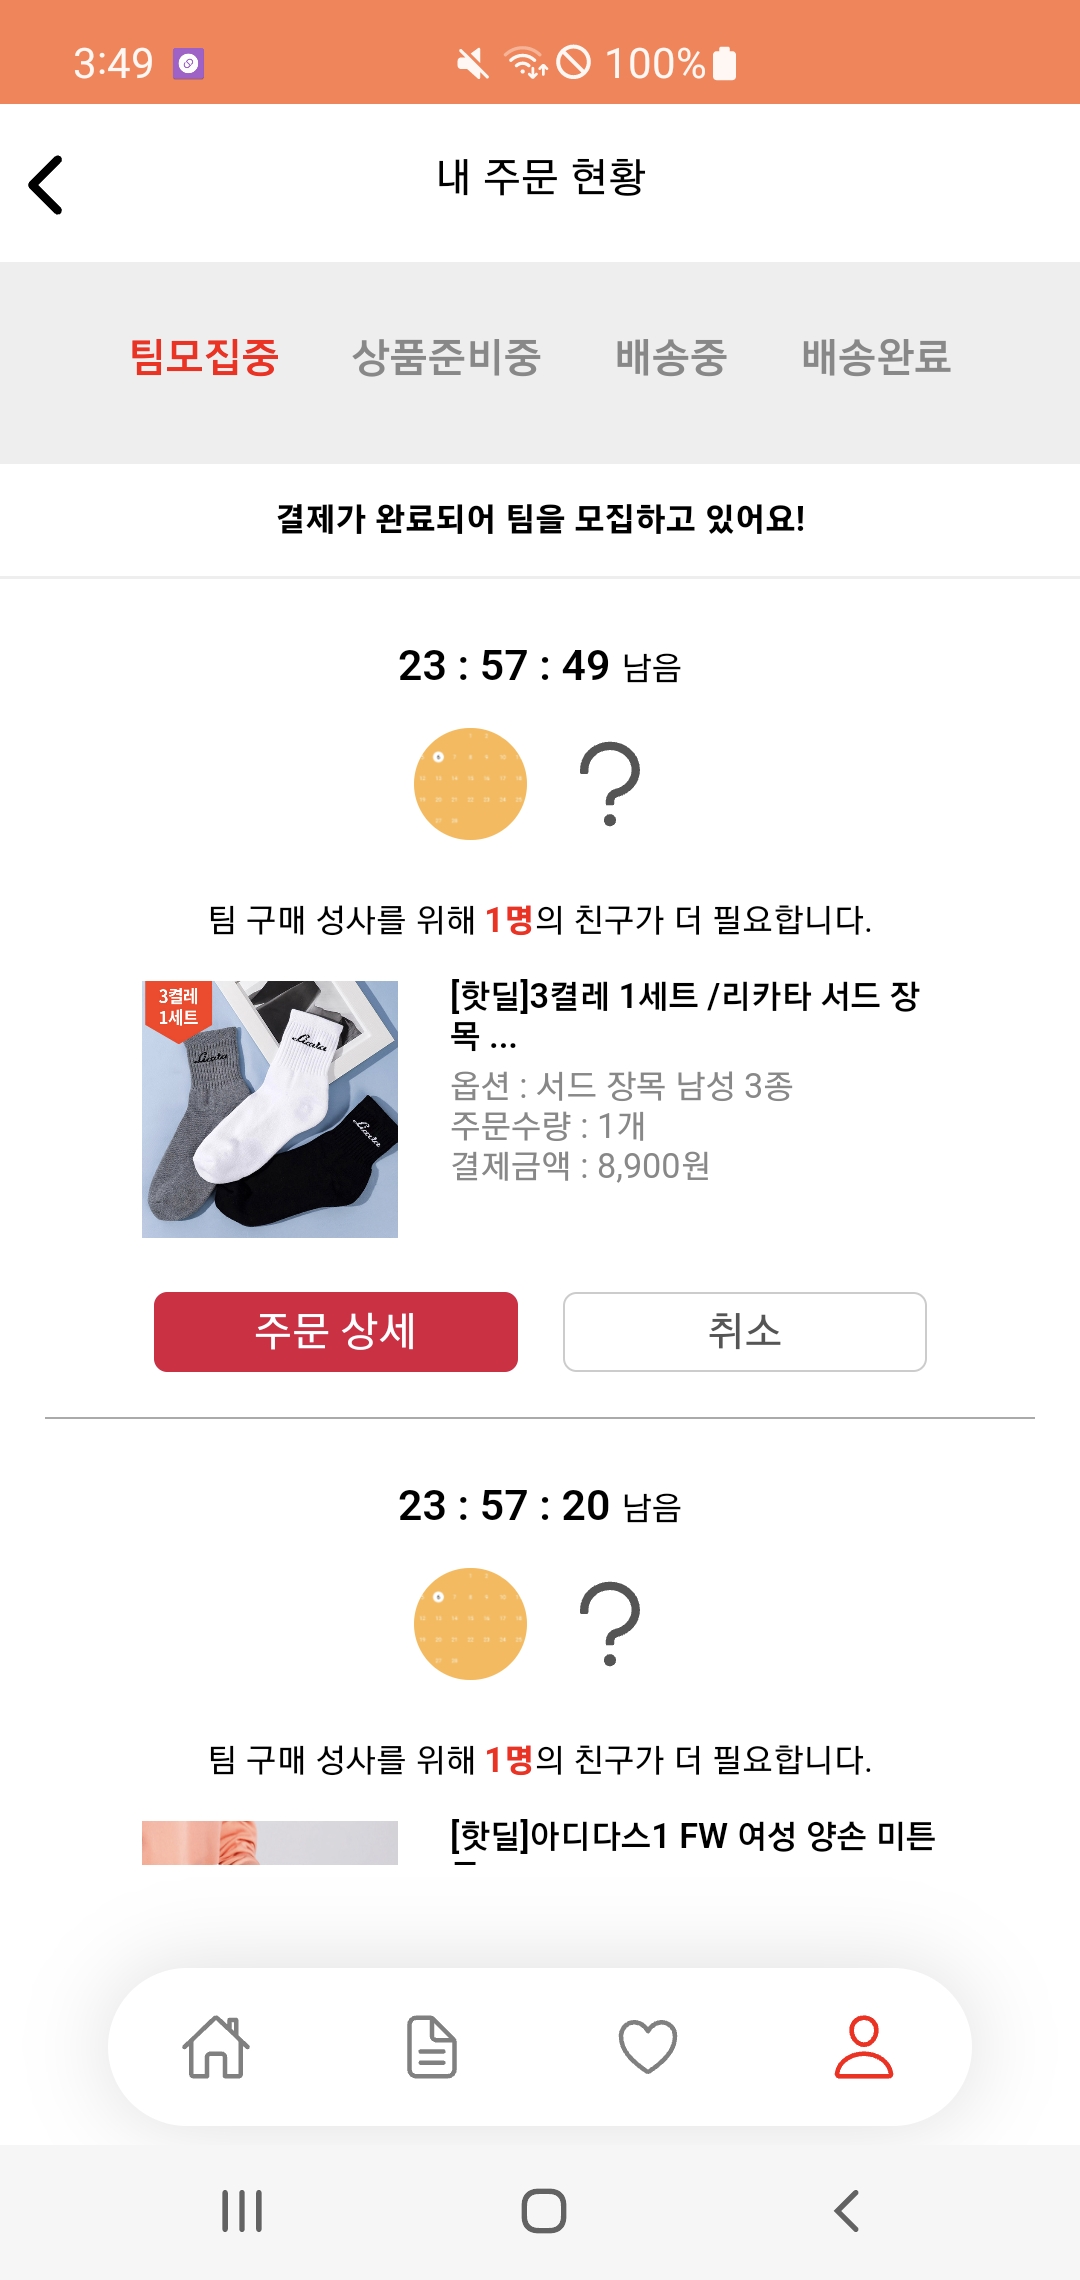Tap question mark slot for Adidas mittens team
Screen dimensions: 1080x2280
tap(609, 1624)
